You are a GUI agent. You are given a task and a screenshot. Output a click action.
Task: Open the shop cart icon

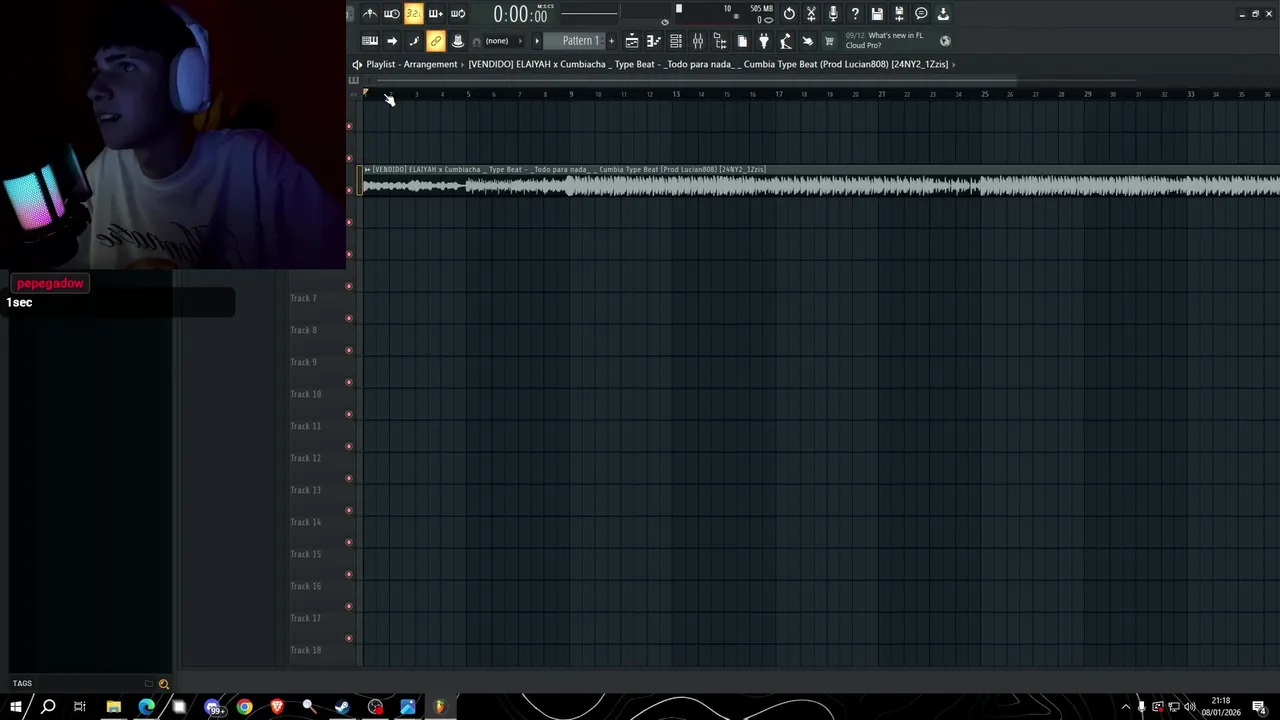coord(829,41)
